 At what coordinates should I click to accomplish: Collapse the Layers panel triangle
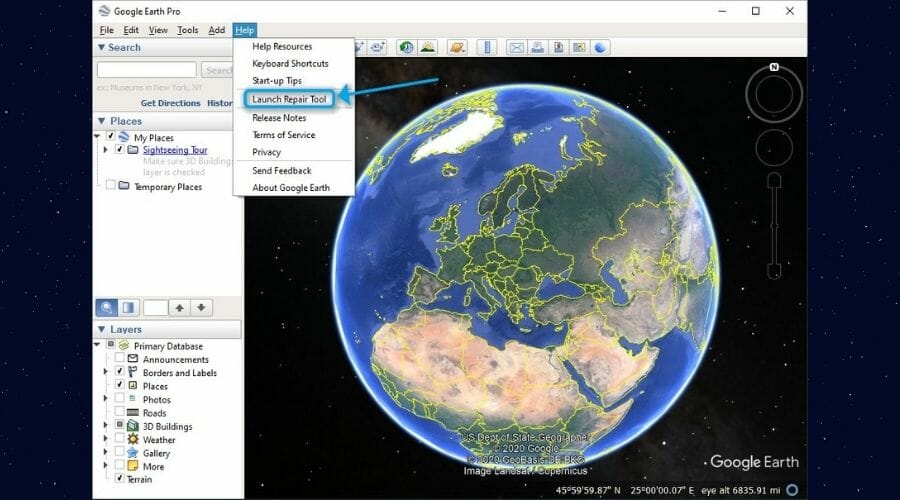(x=102, y=329)
